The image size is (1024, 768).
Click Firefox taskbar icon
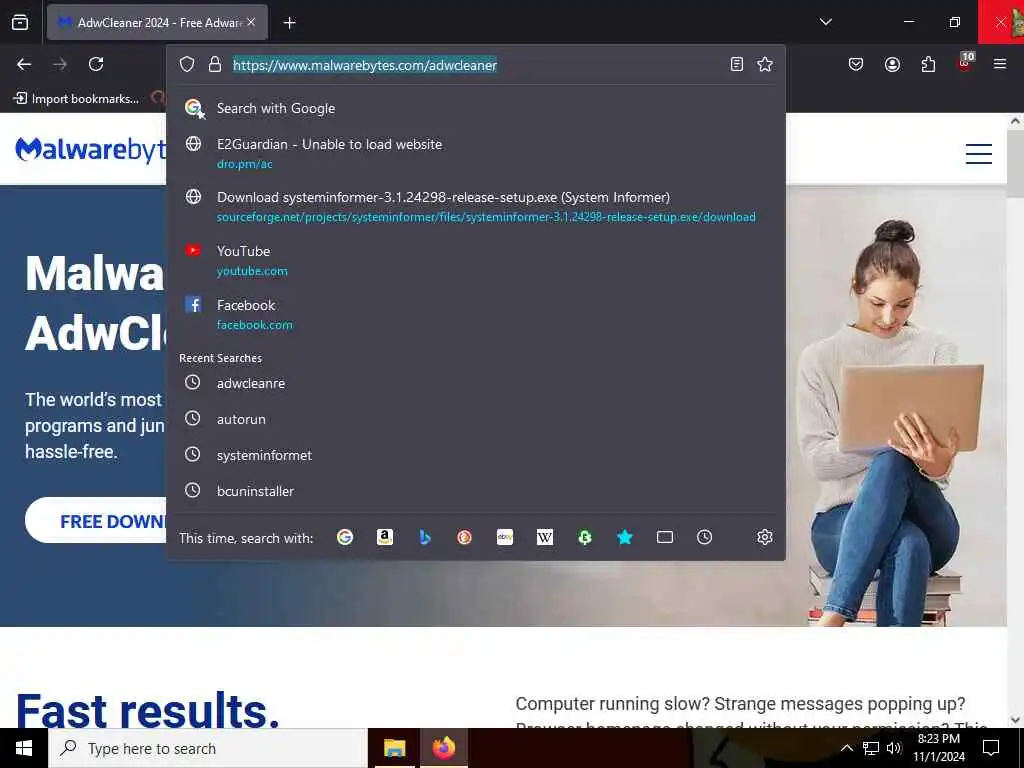443,748
